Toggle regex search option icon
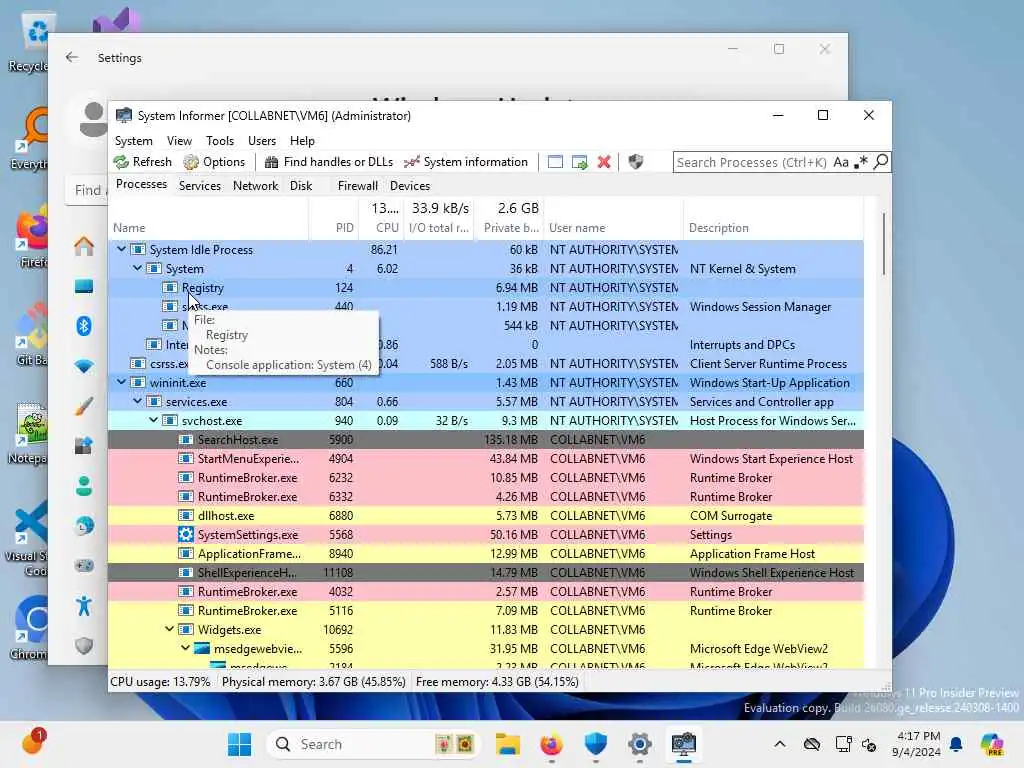 point(861,161)
